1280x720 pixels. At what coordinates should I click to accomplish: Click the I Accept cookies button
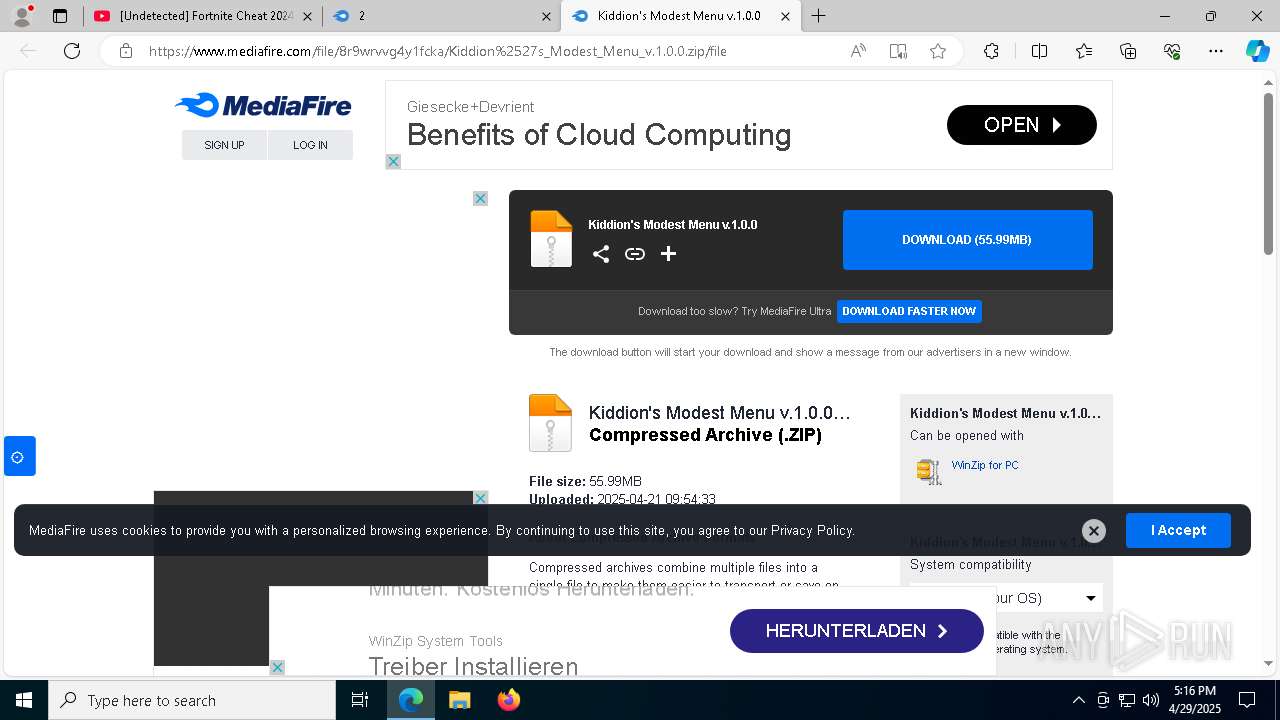(1178, 530)
